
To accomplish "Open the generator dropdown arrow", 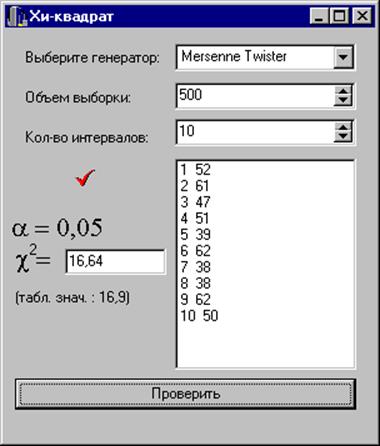I will [343, 57].
